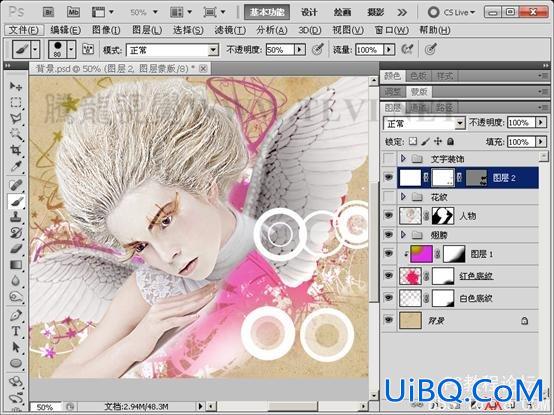Hide the 背景 layer with eye icon

pos(389,320)
